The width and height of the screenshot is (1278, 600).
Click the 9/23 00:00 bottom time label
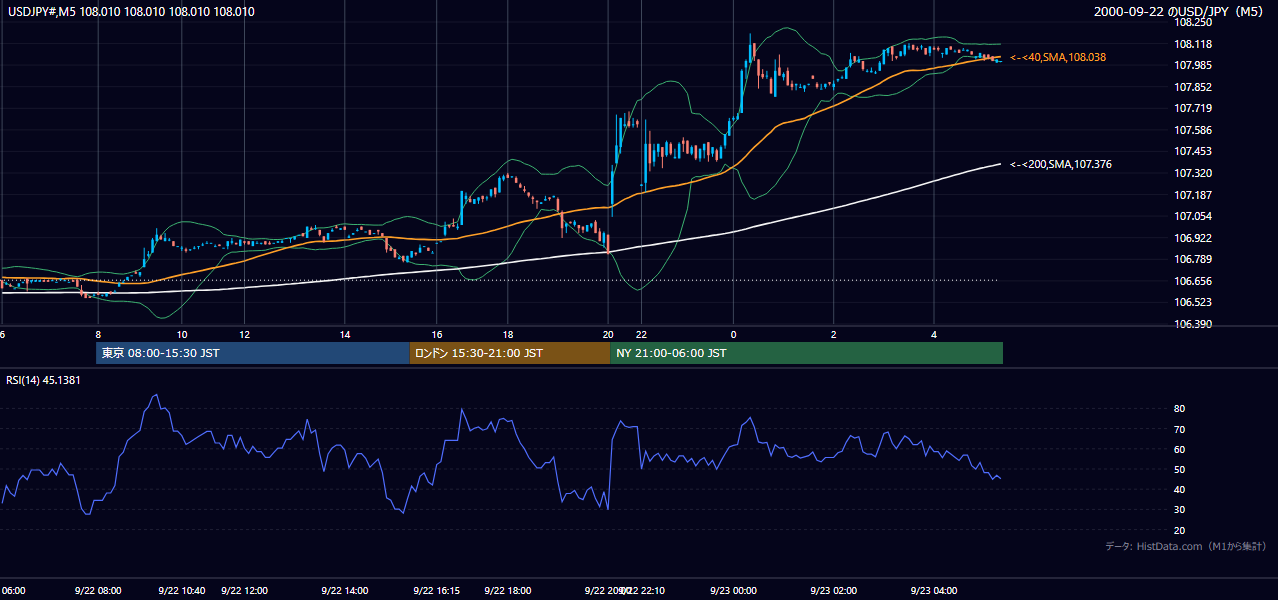click(733, 590)
